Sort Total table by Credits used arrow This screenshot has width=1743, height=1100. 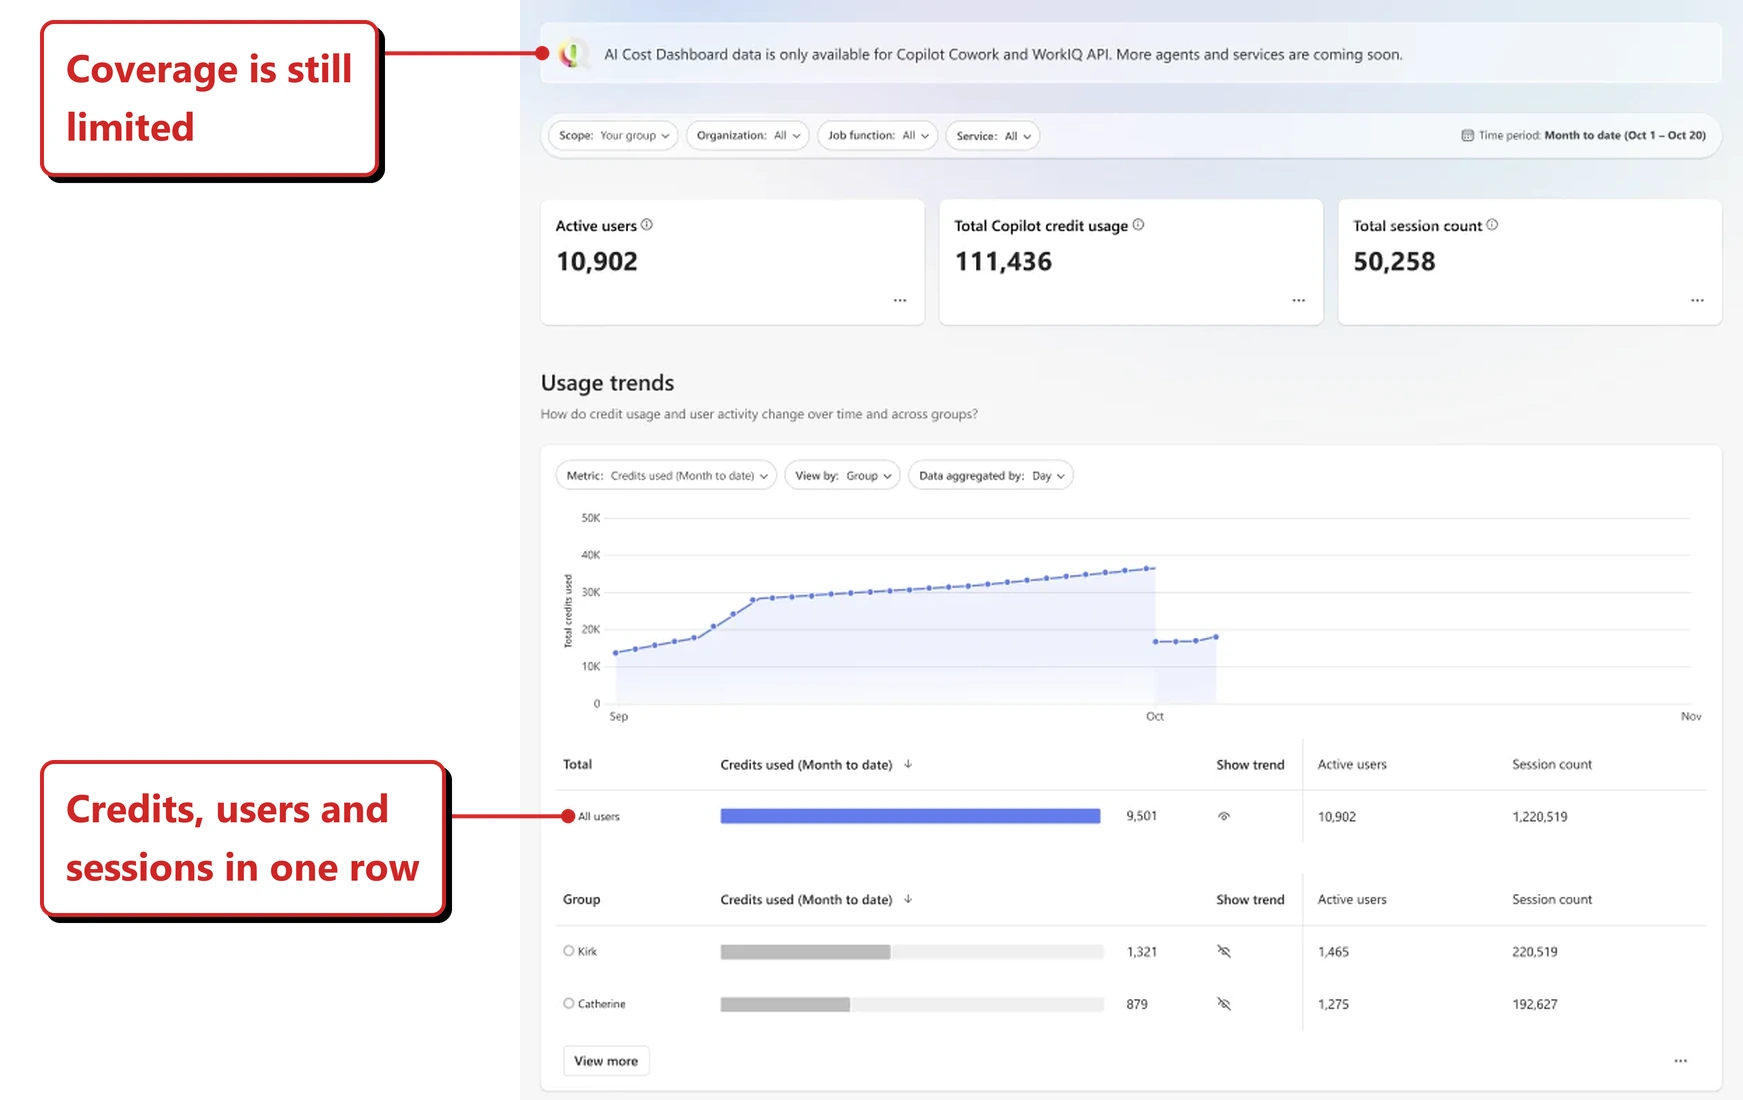pyautogui.click(x=908, y=764)
